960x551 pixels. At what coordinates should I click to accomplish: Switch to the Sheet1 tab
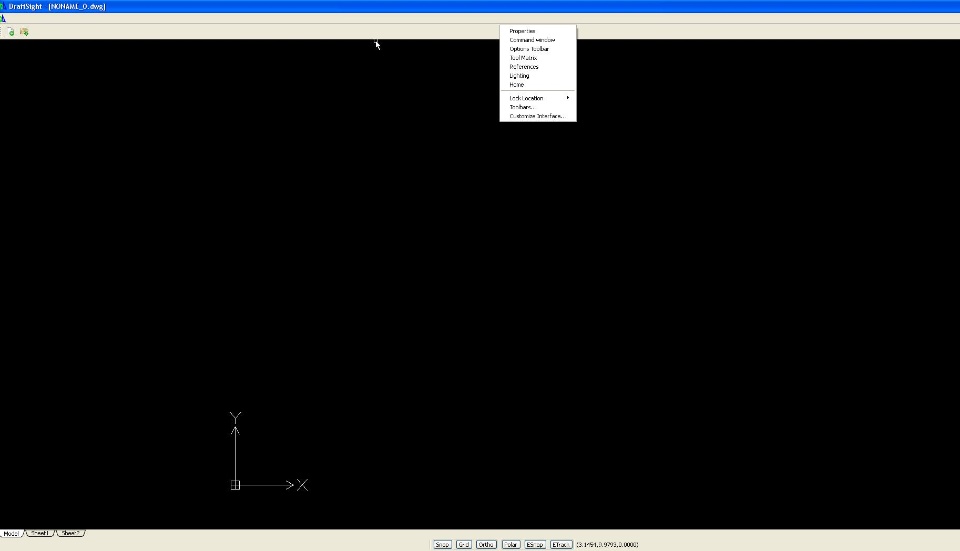click(40, 533)
